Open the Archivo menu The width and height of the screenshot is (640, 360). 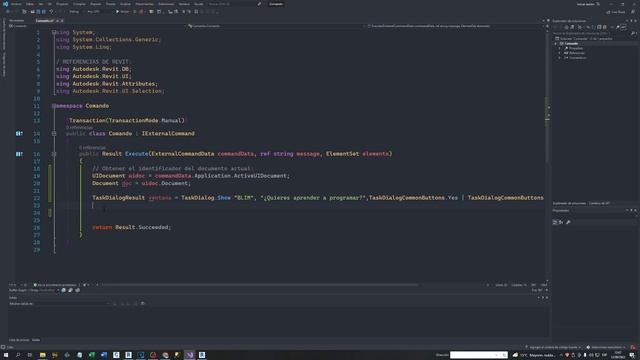16,4
